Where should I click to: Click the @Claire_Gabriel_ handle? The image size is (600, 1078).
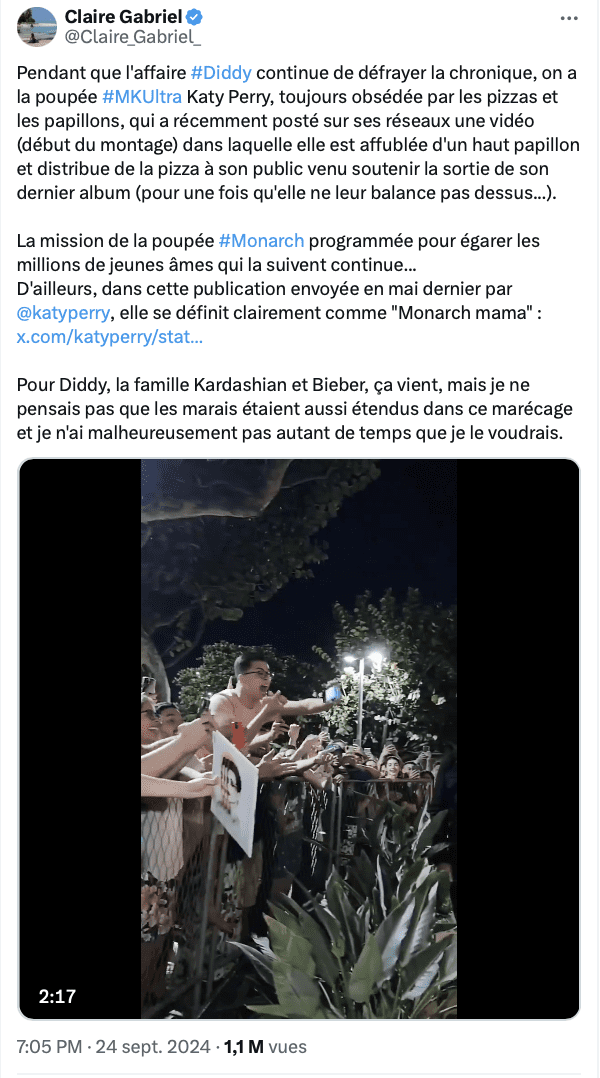(x=133, y=38)
